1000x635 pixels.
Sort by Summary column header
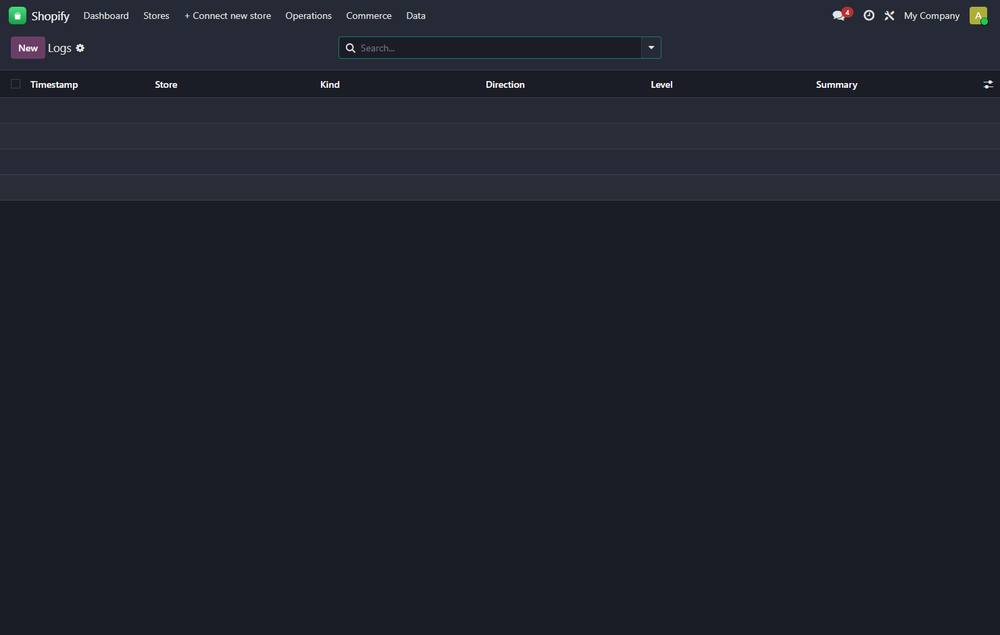[836, 84]
